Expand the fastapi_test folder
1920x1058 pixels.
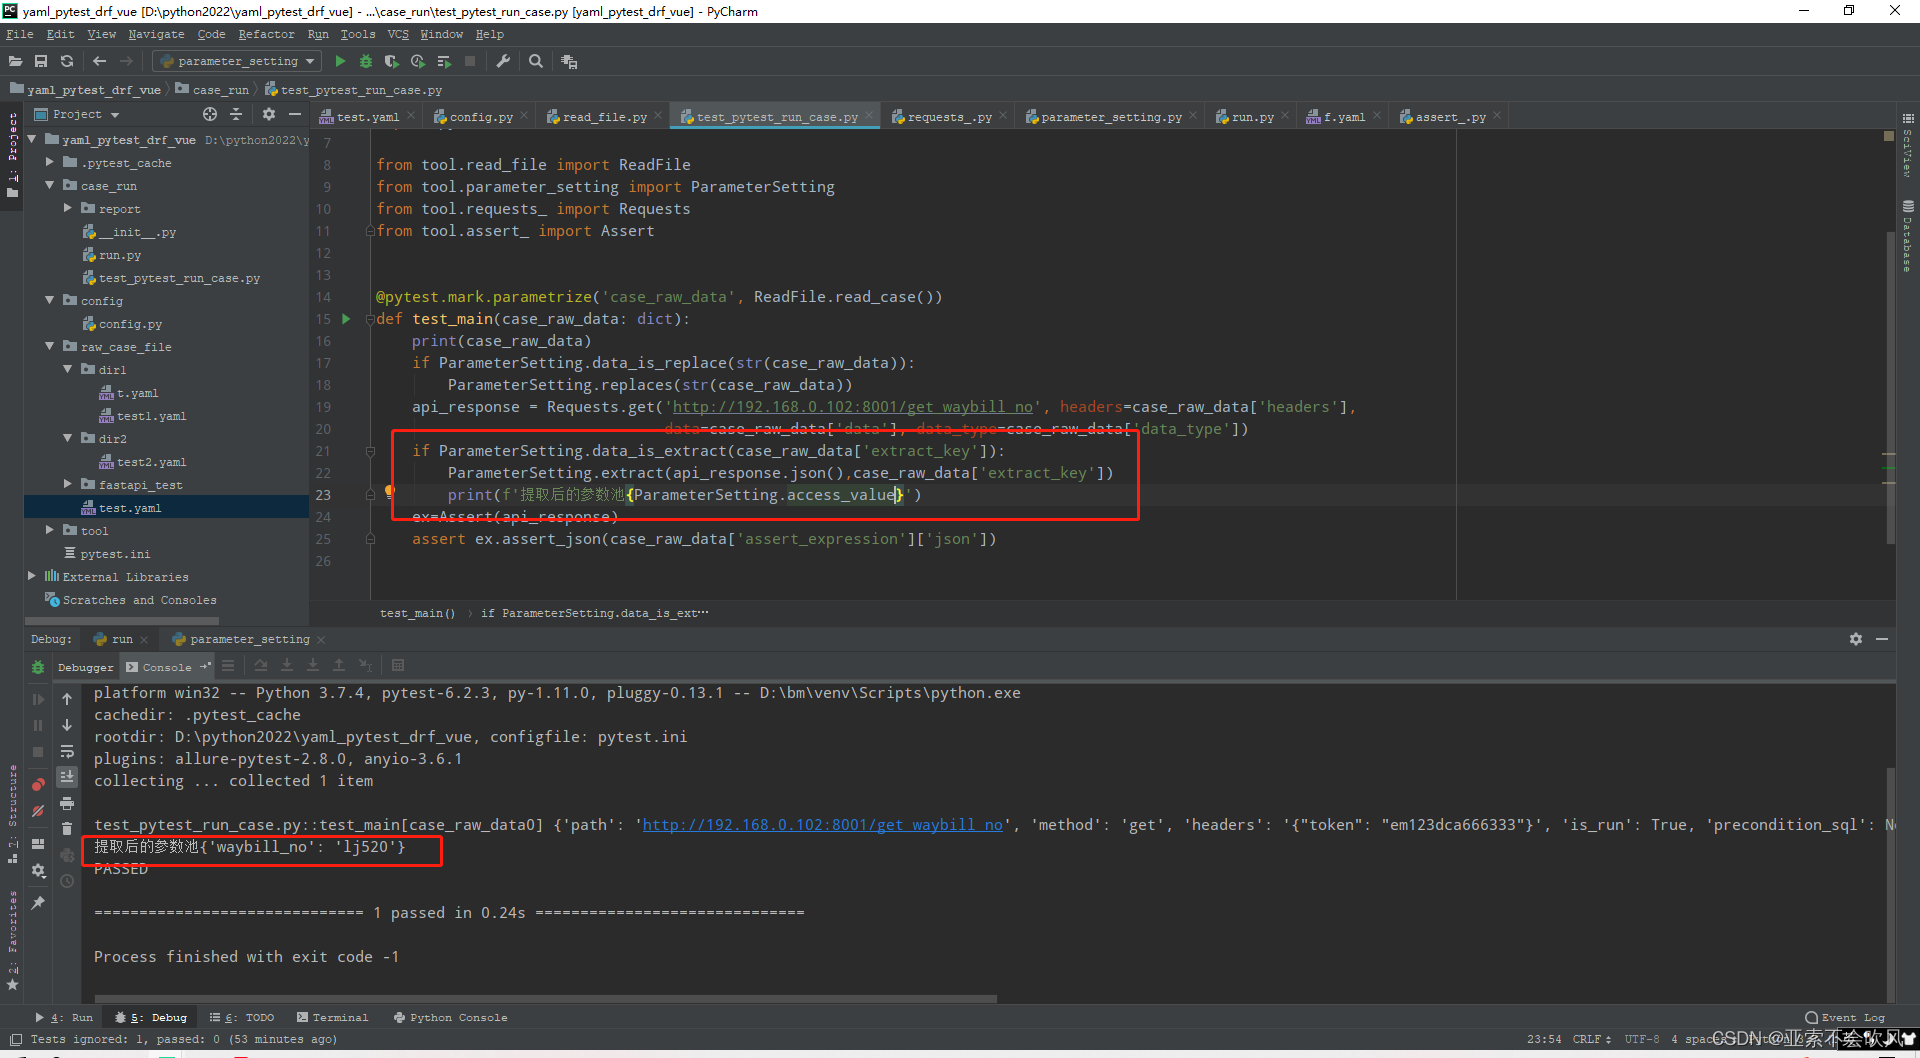click(68, 484)
